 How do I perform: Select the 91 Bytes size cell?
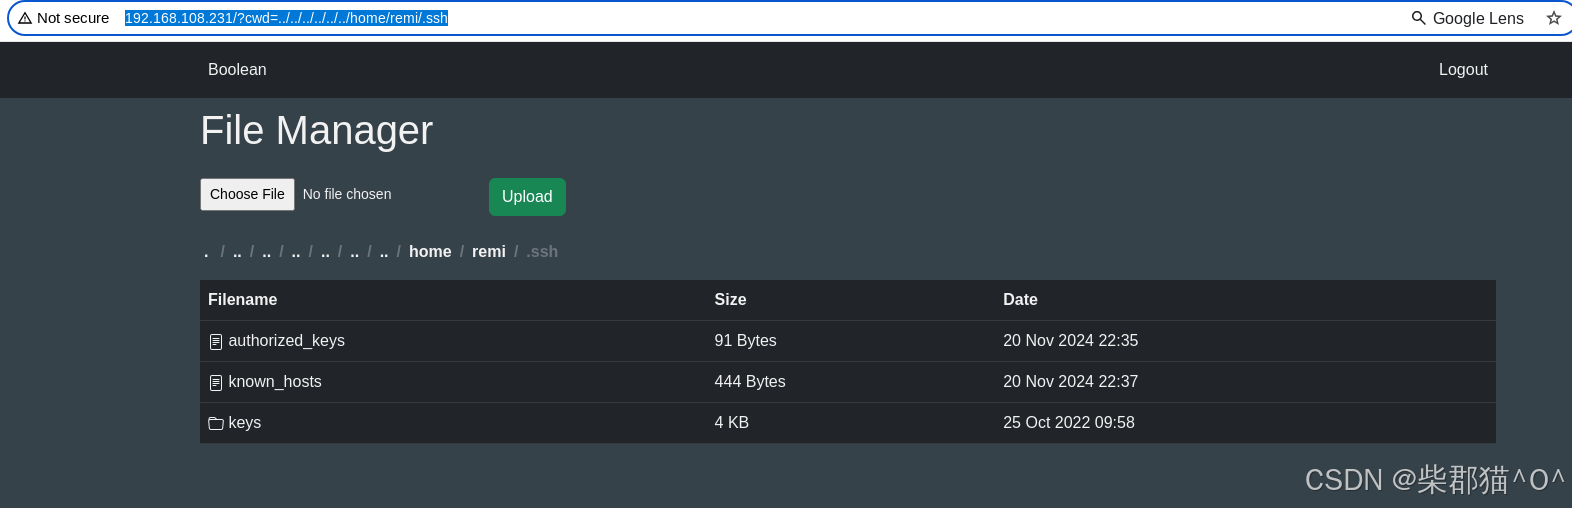coord(745,341)
